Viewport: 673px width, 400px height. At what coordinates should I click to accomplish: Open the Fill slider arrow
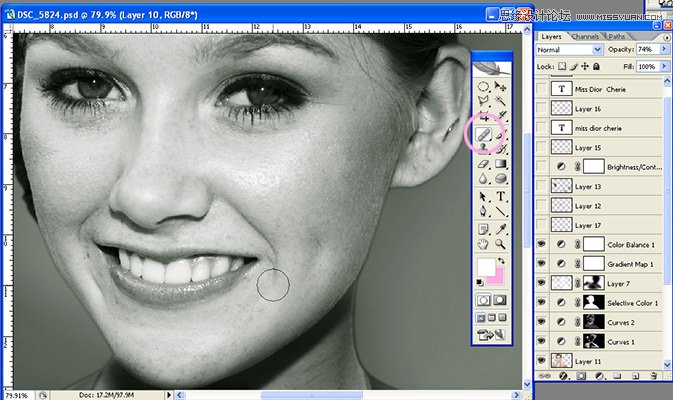(x=664, y=66)
